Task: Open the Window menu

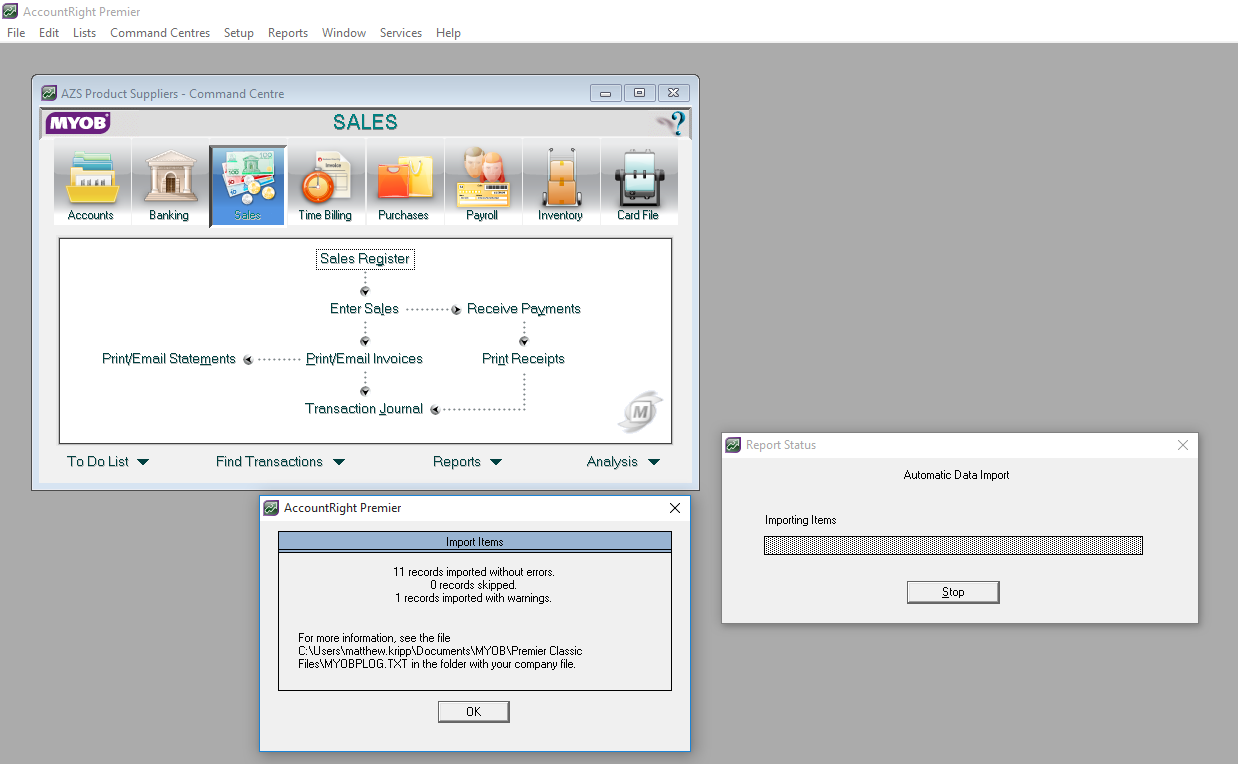Action: coord(344,33)
